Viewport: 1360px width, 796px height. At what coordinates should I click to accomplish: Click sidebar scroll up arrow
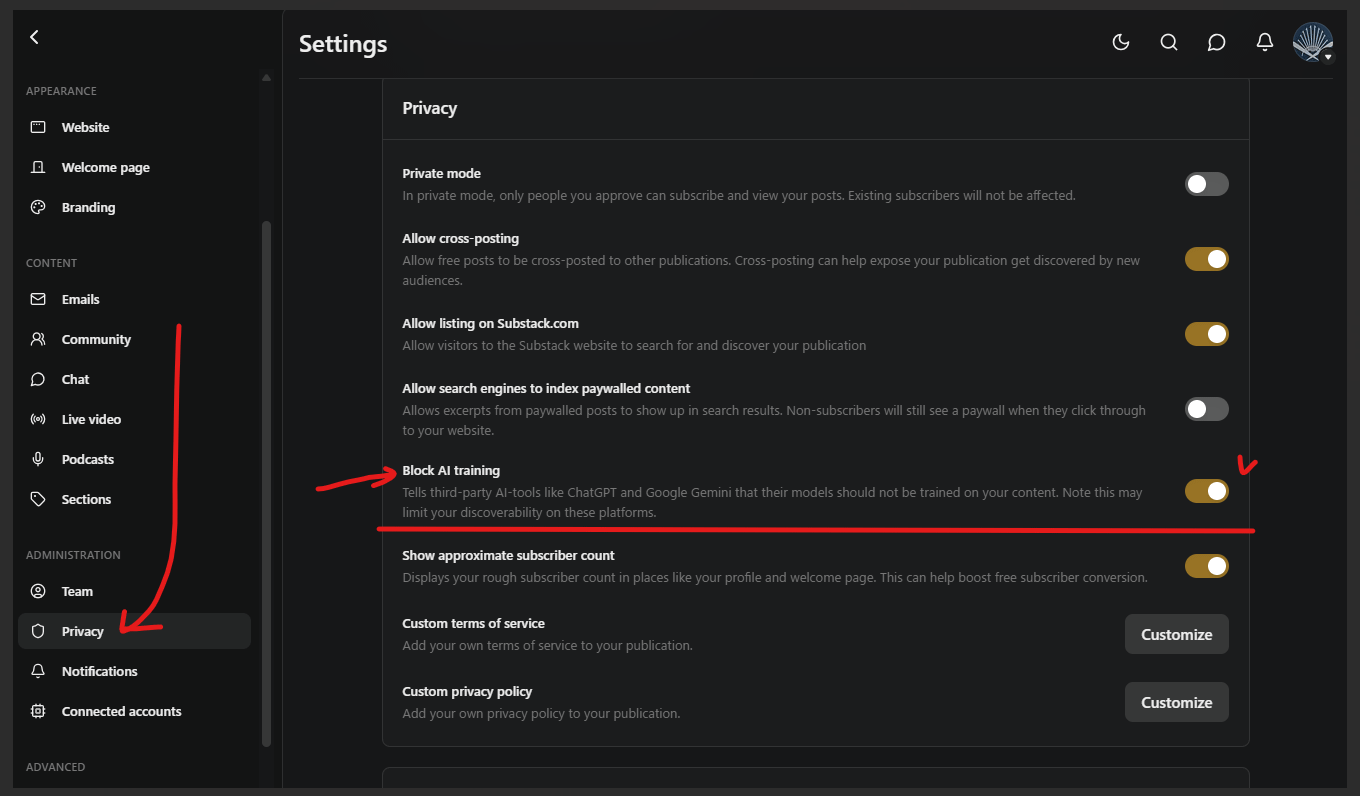[x=266, y=77]
